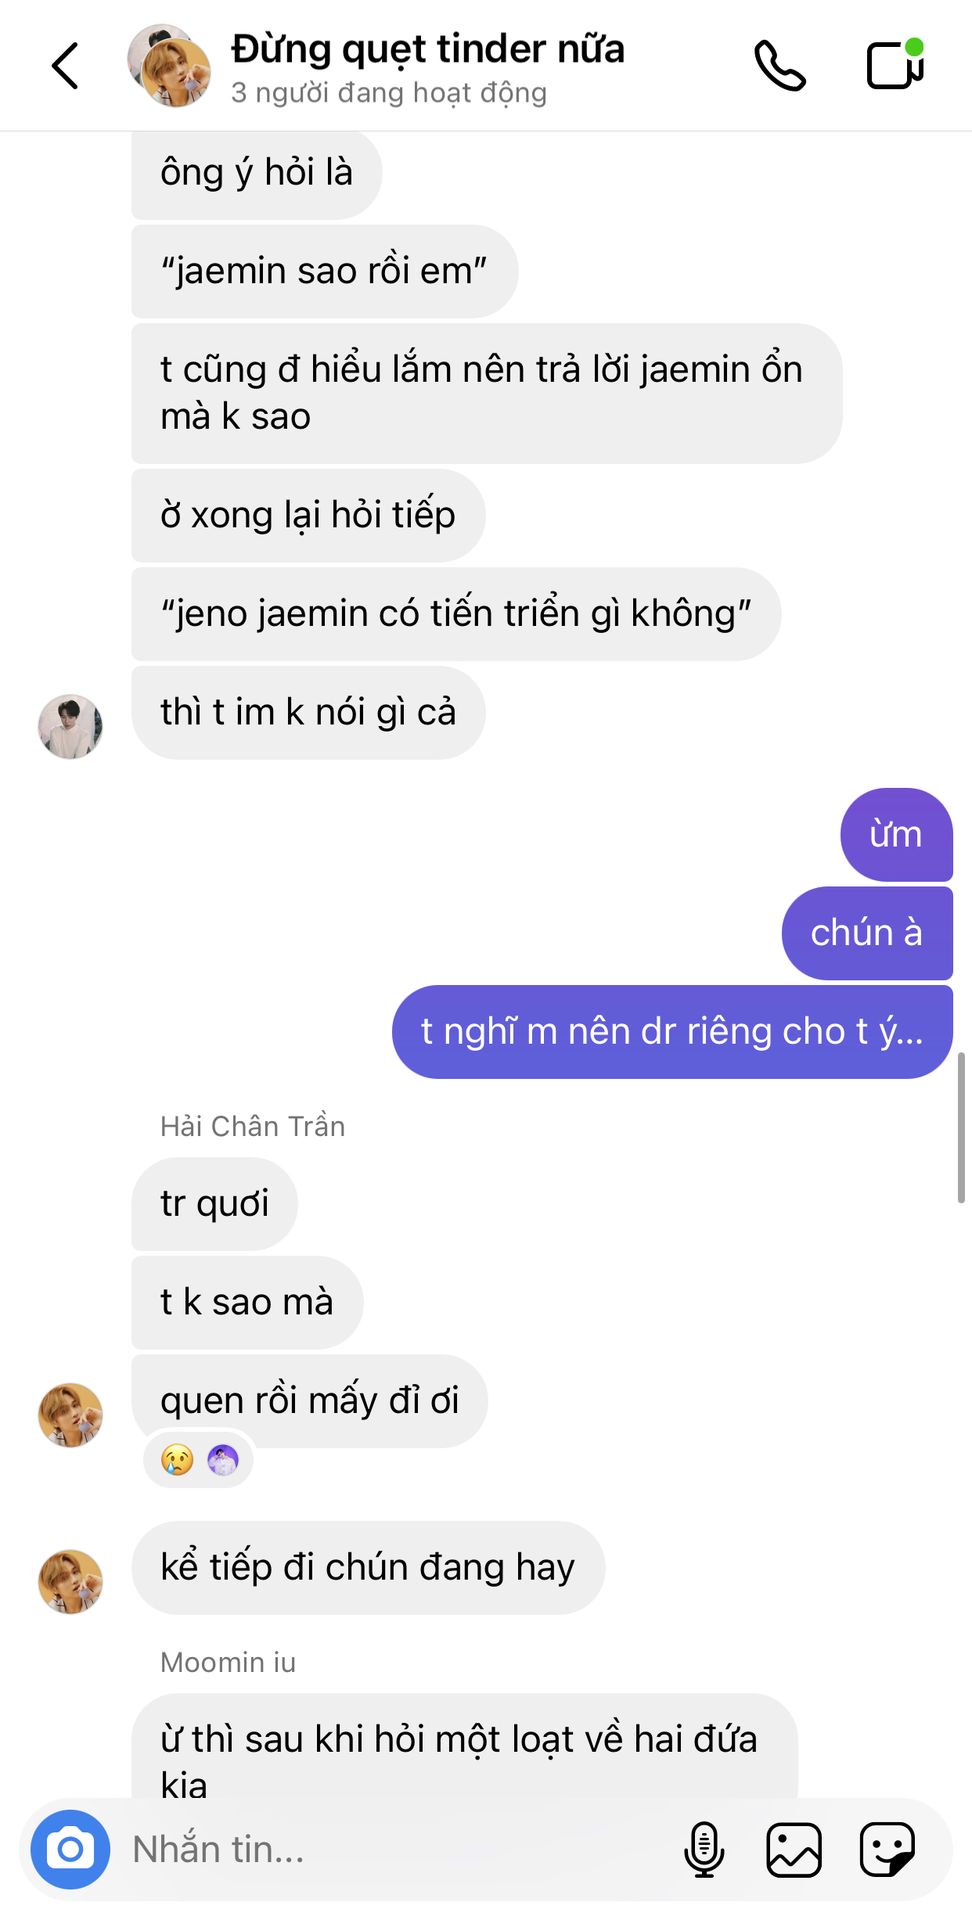Open group chat name 'Đừng quẹt tinder nữa'
This screenshot has height=1920, width=972.
[427, 48]
